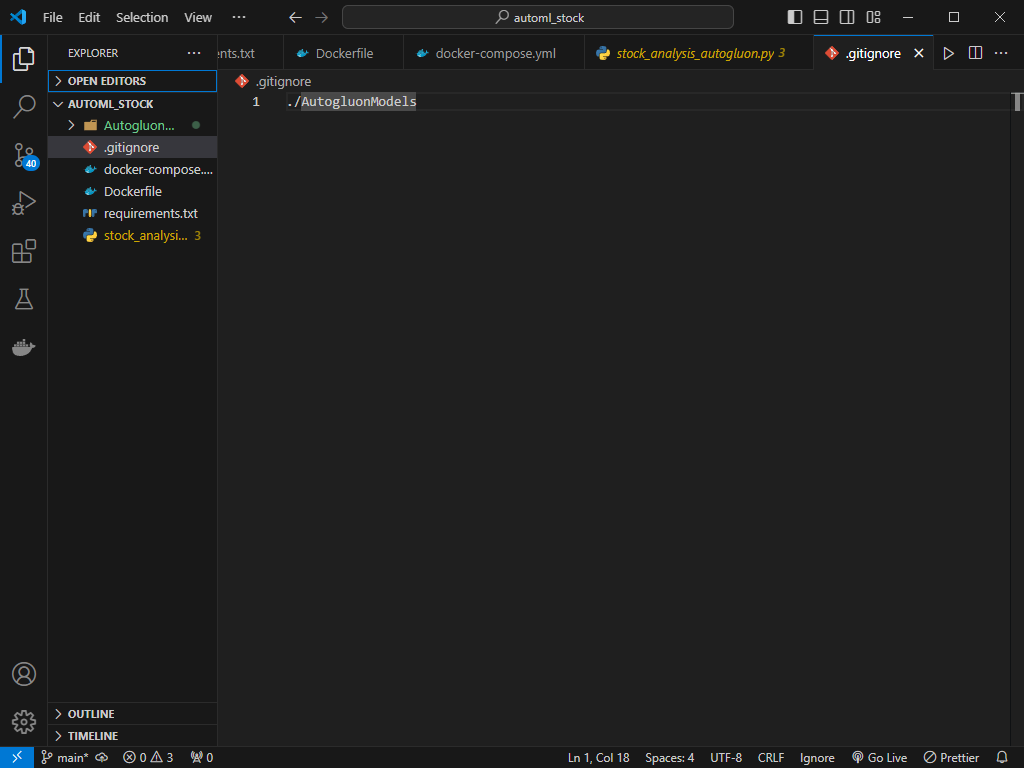This screenshot has height=768, width=1024.
Task: Open the overflow menu ellipsis in menu bar
Action: 239,18
